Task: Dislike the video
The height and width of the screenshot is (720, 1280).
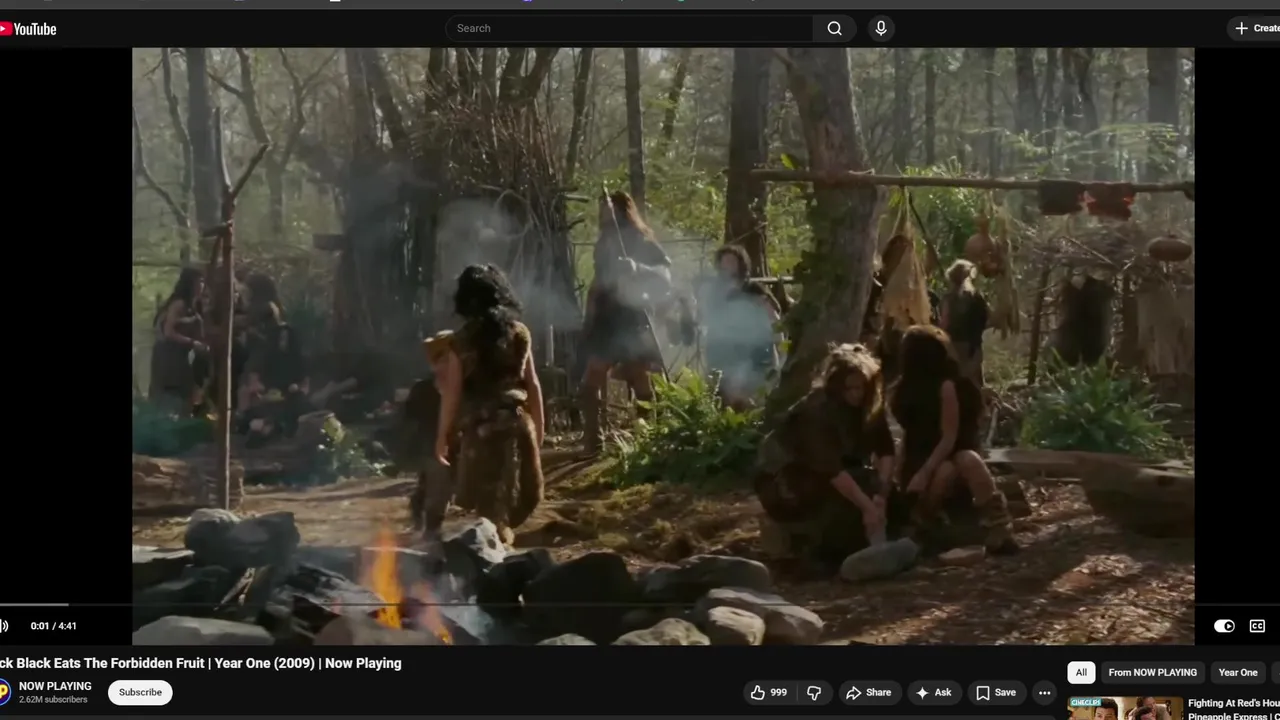Action: click(x=814, y=692)
